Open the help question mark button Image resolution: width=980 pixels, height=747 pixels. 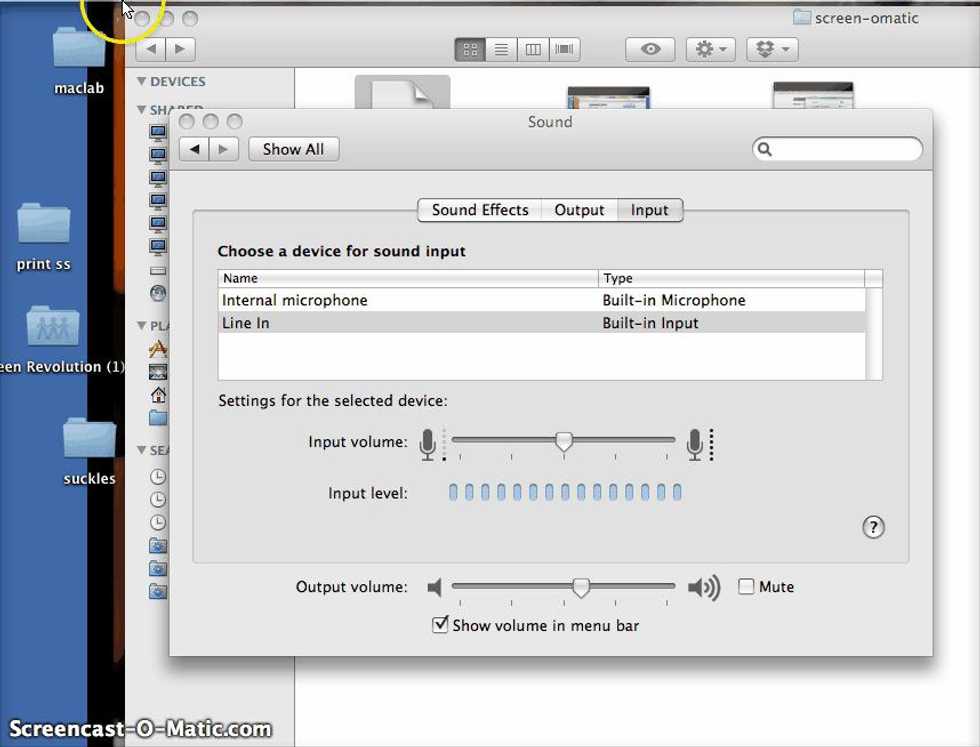pos(873,527)
